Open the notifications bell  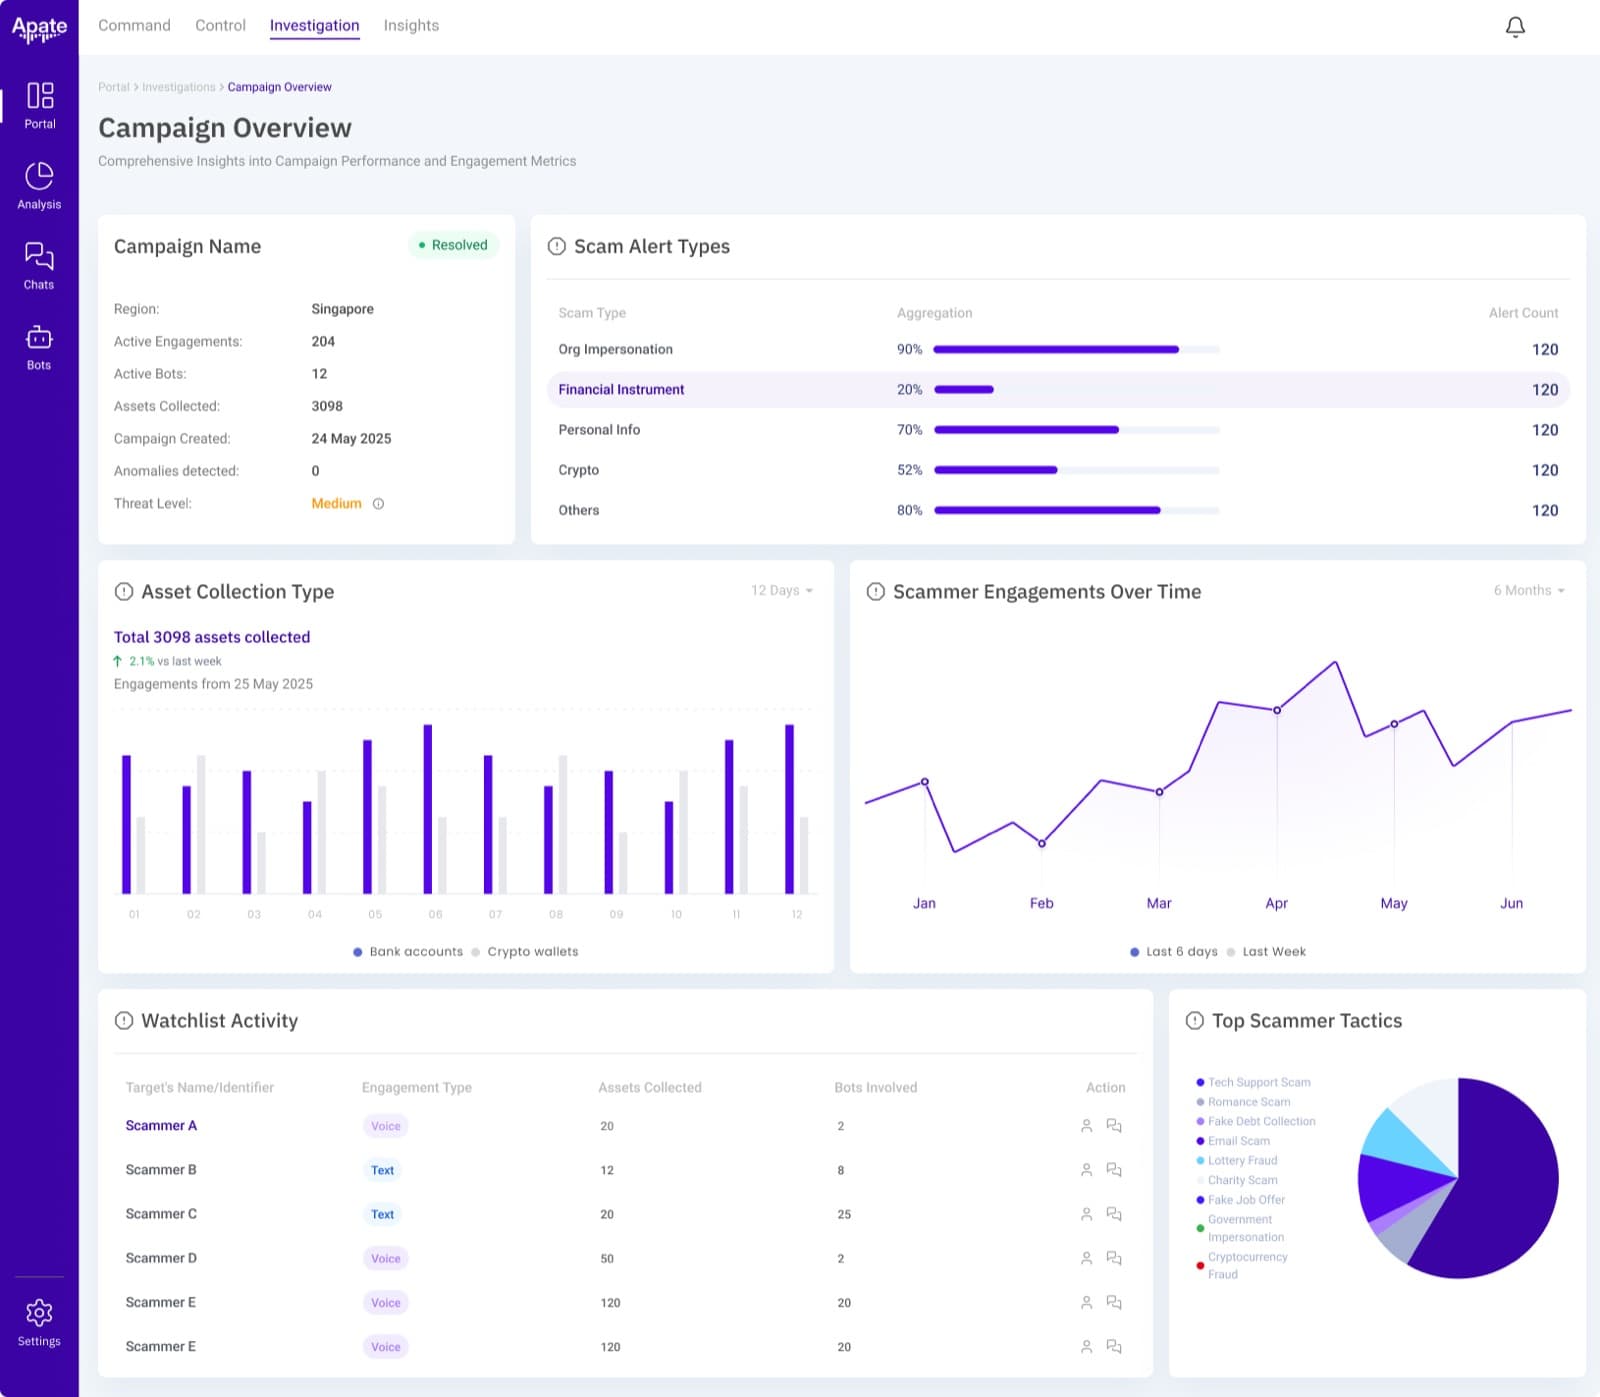tap(1515, 27)
